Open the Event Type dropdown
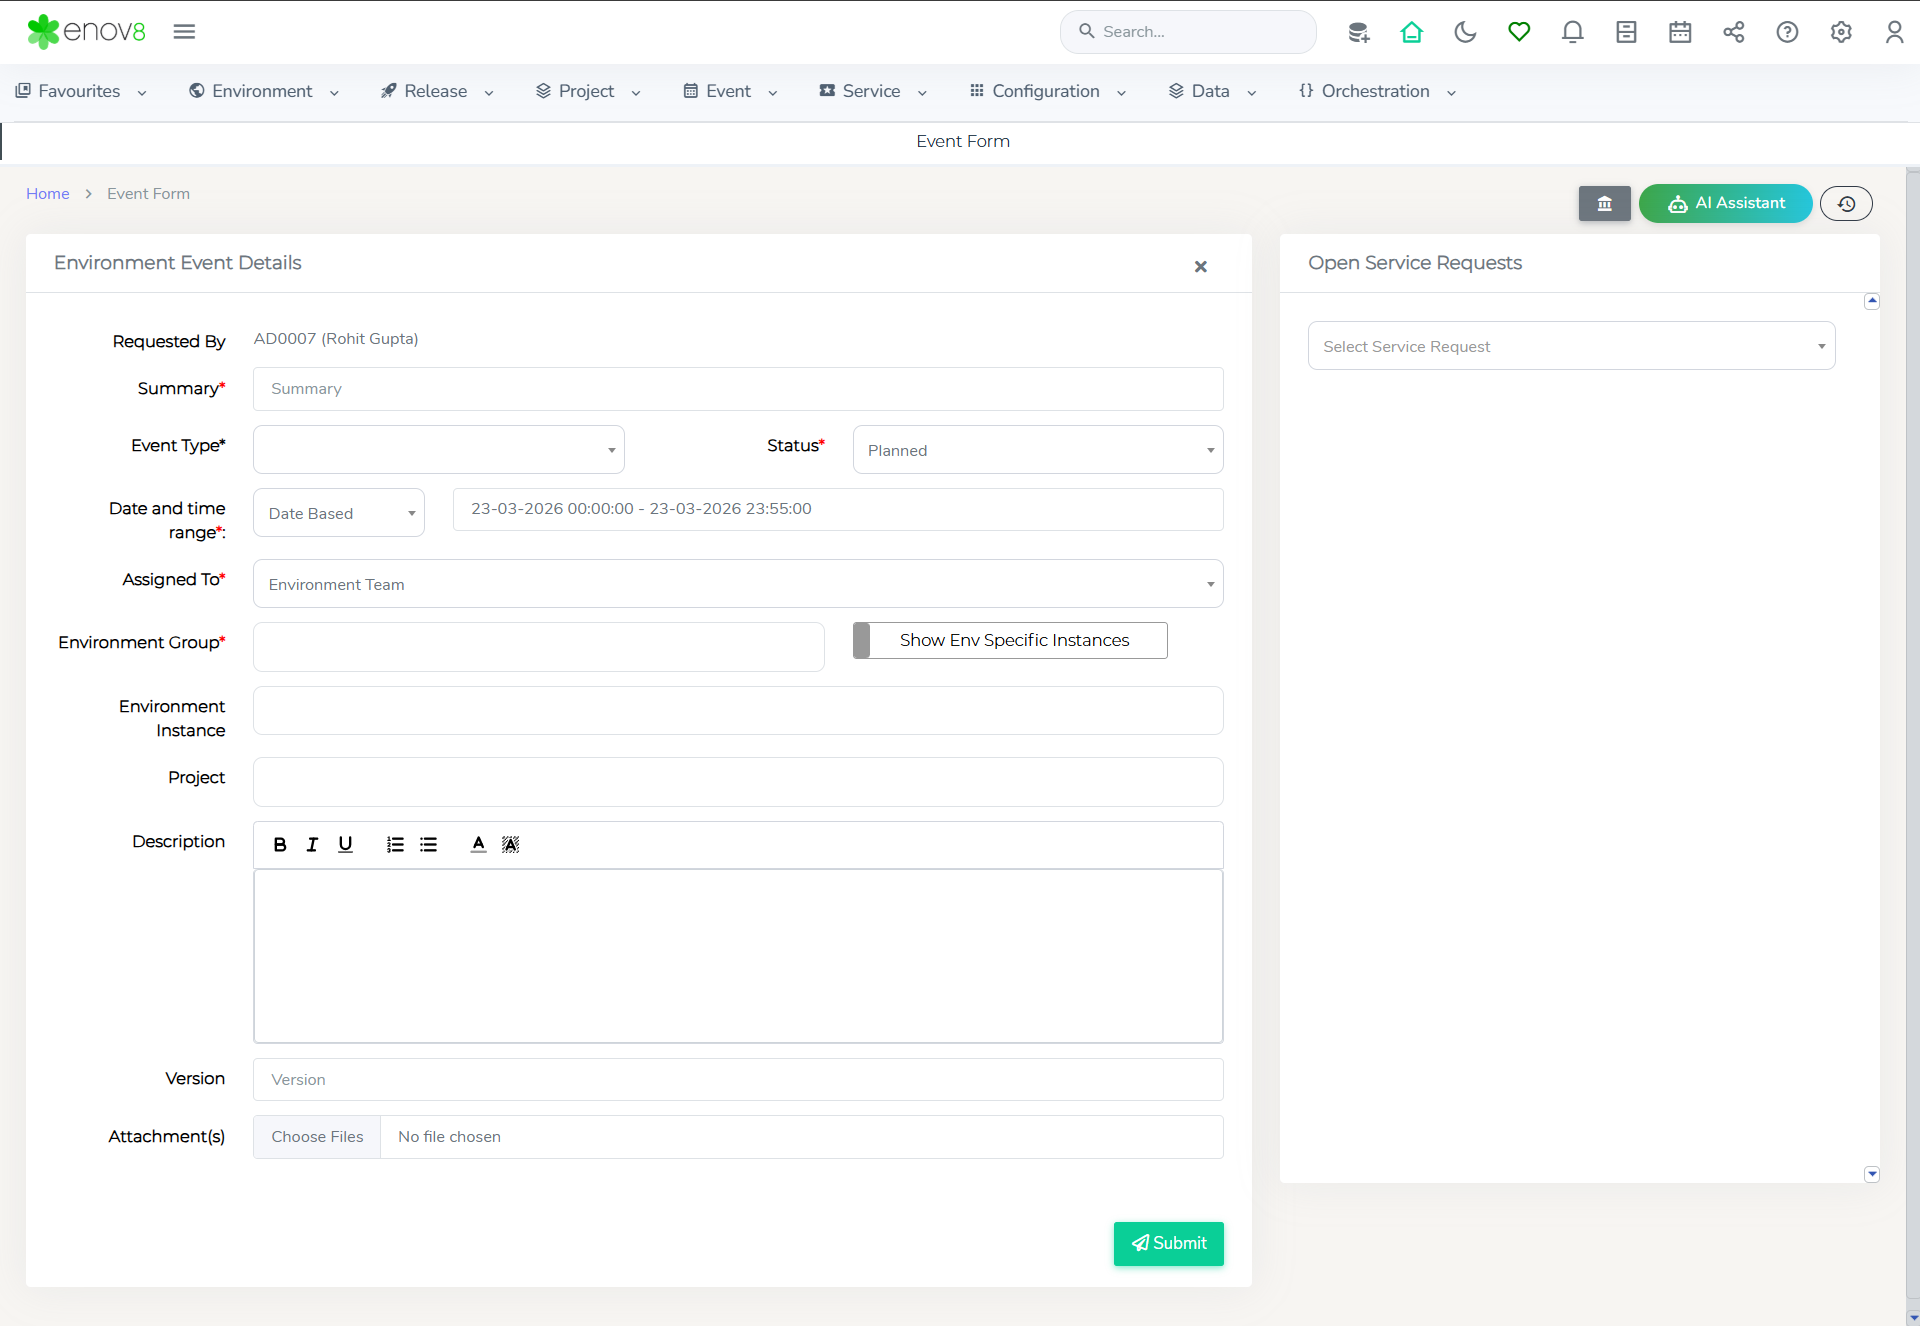The height and width of the screenshot is (1326, 1920). click(x=438, y=450)
